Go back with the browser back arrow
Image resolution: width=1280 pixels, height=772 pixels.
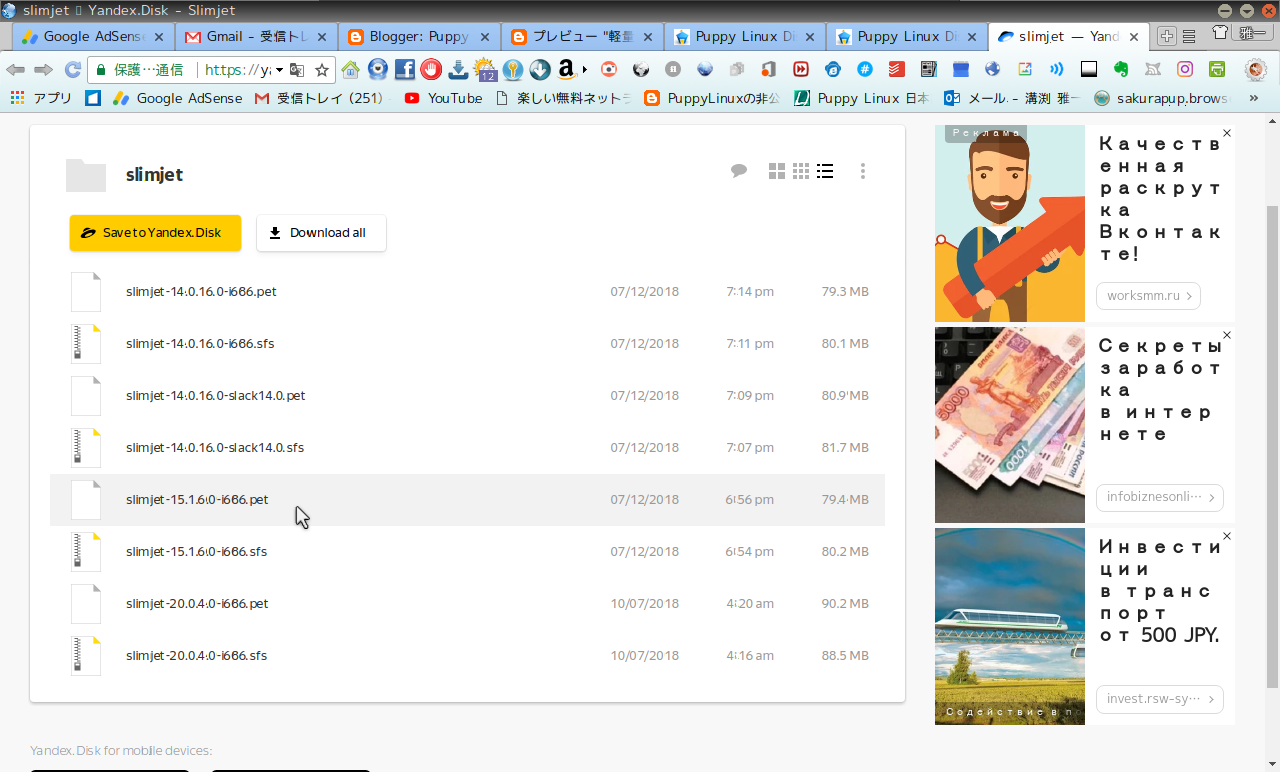(x=15, y=70)
